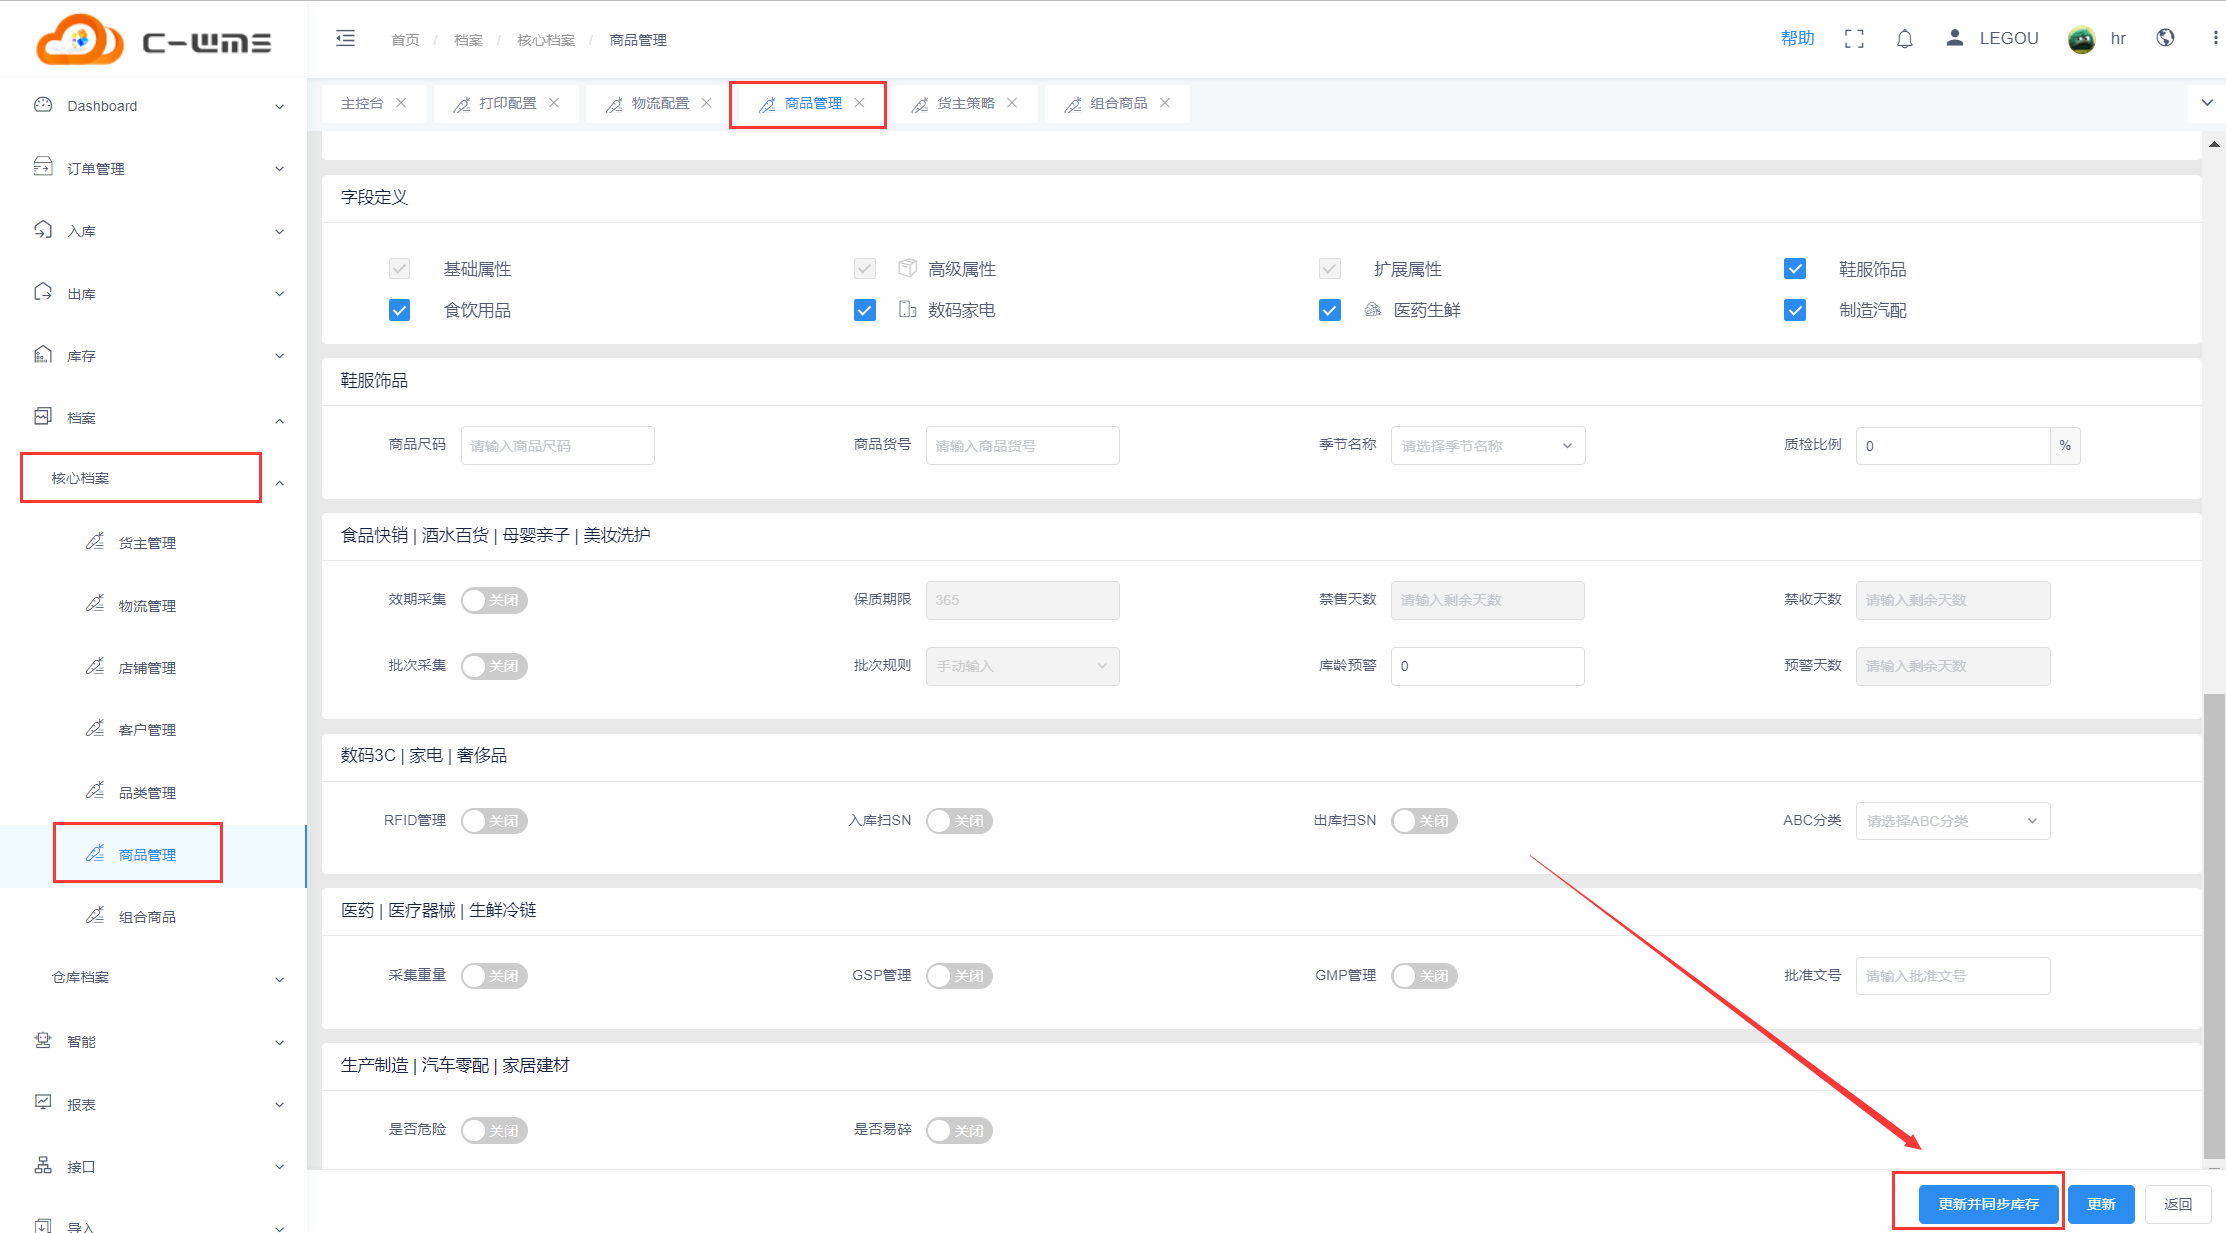Enable the 采集重量 switch
The width and height of the screenshot is (2226, 1233).
pyautogui.click(x=494, y=976)
